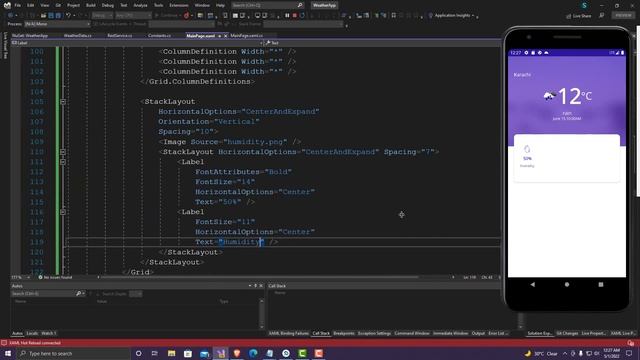Open the Git Changes tab
Image resolution: width=640 pixels, height=360 pixels.
click(x=567, y=333)
